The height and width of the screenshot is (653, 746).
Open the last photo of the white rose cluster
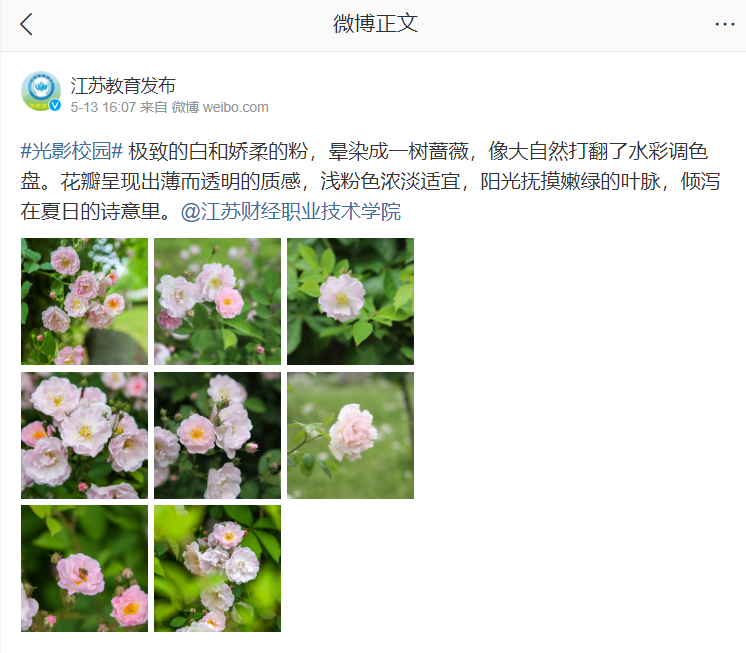click(217, 568)
